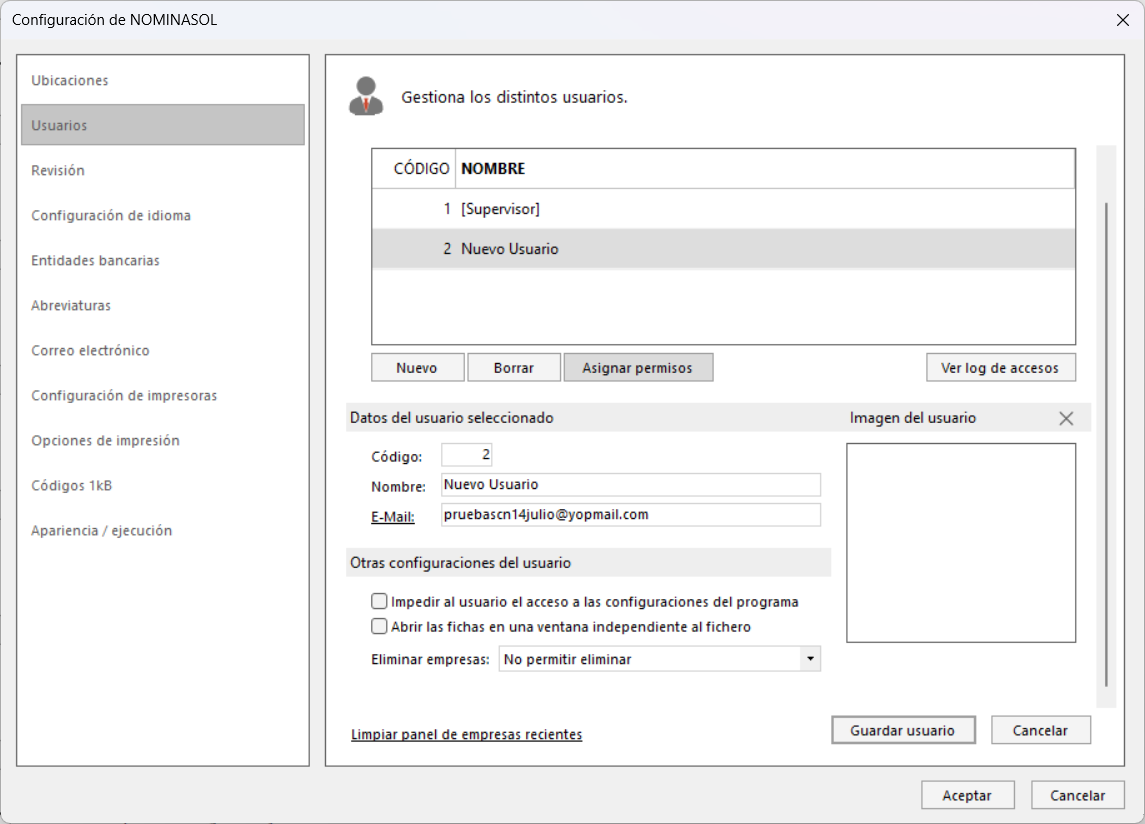Close the Configuración de NOMINASOL window
The image size is (1145, 824).
point(1123,20)
